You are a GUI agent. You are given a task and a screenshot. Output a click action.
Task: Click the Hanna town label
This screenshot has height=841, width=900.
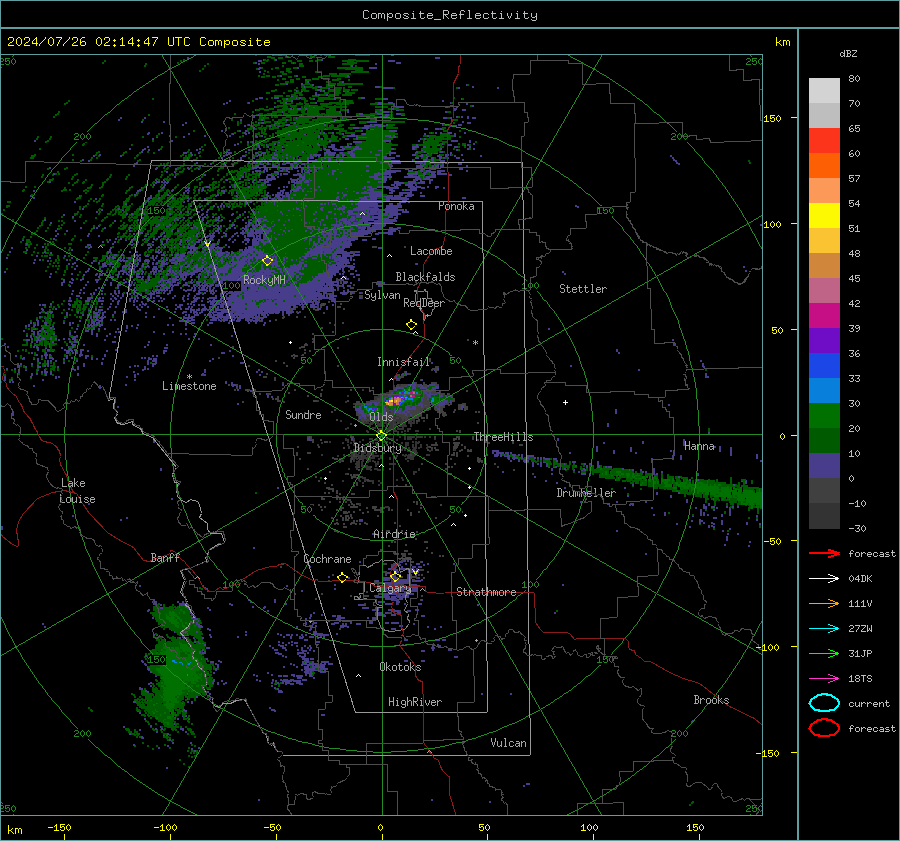click(x=699, y=446)
